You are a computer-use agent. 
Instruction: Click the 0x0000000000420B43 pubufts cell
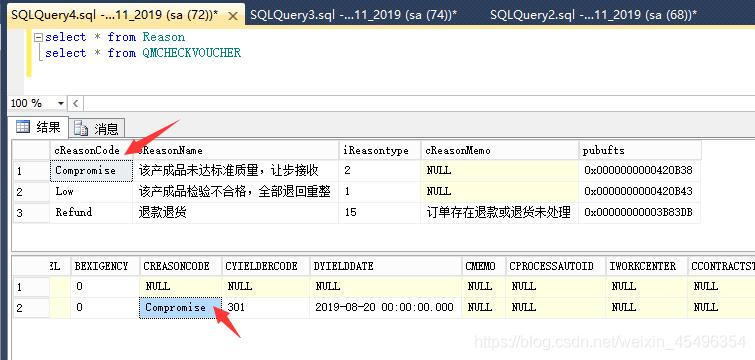639,192
